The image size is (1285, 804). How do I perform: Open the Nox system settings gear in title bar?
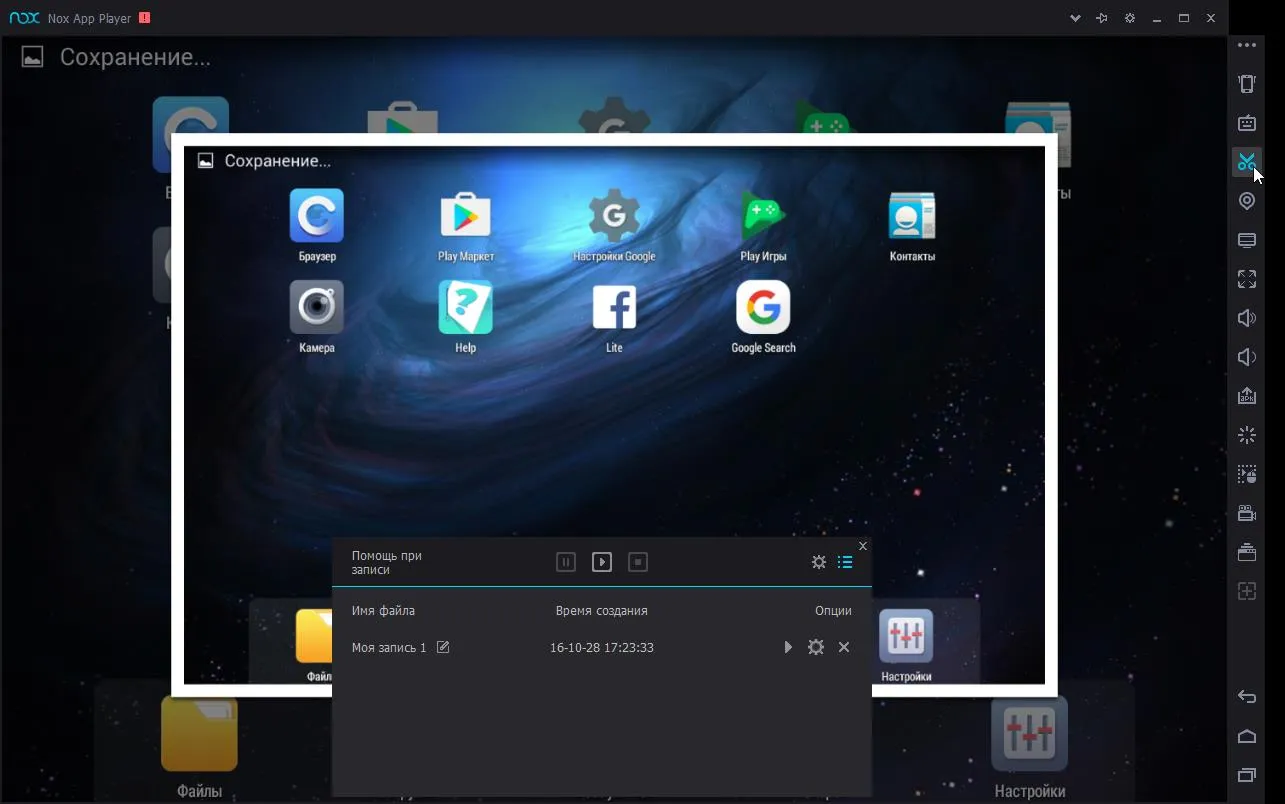coord(1130,18)
